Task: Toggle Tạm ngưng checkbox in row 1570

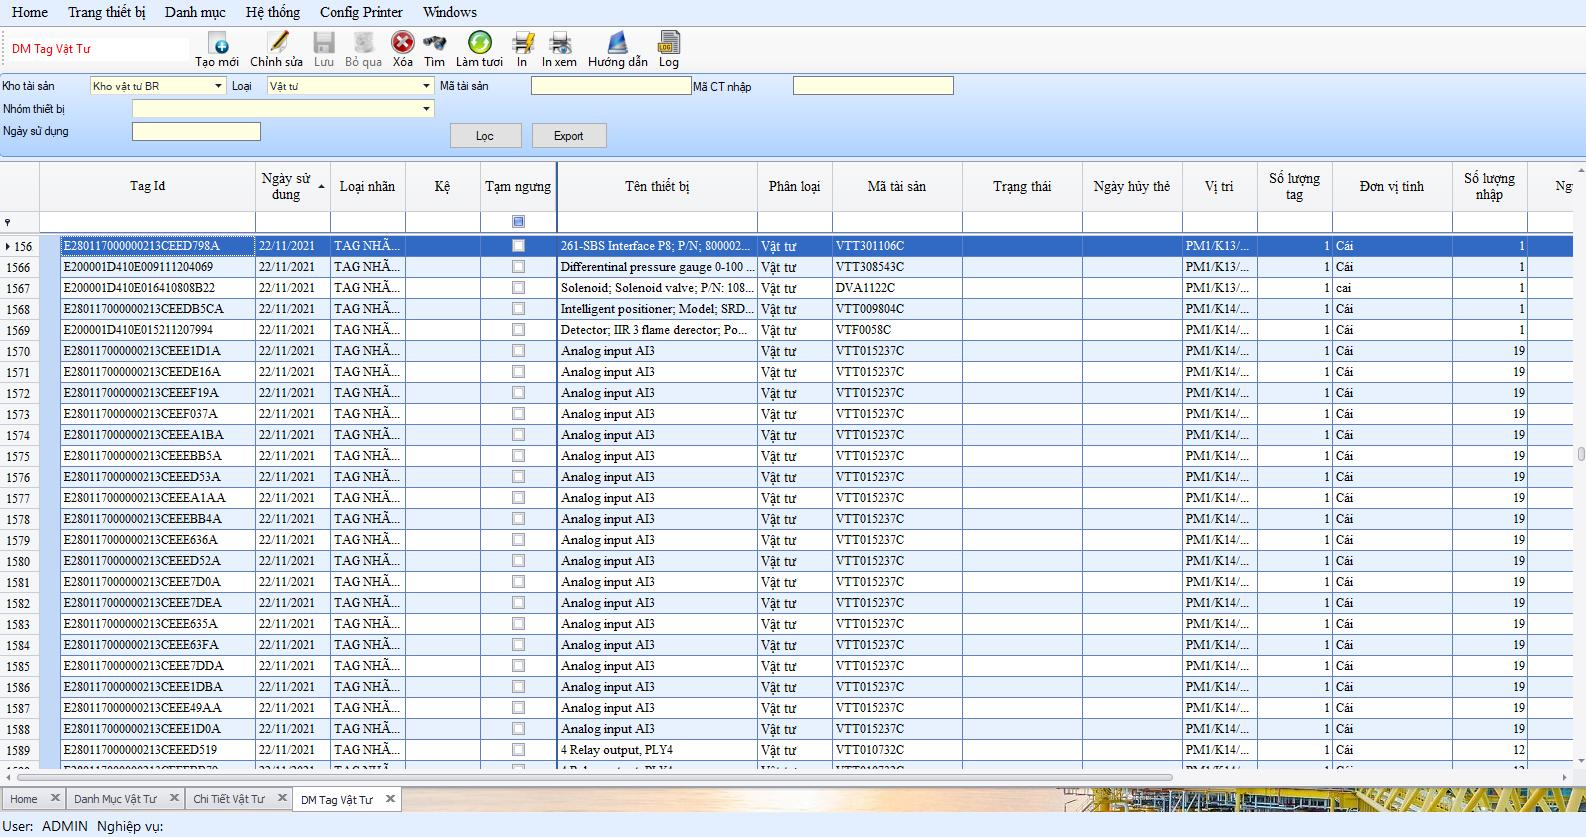Action: [x=518, y=351]
